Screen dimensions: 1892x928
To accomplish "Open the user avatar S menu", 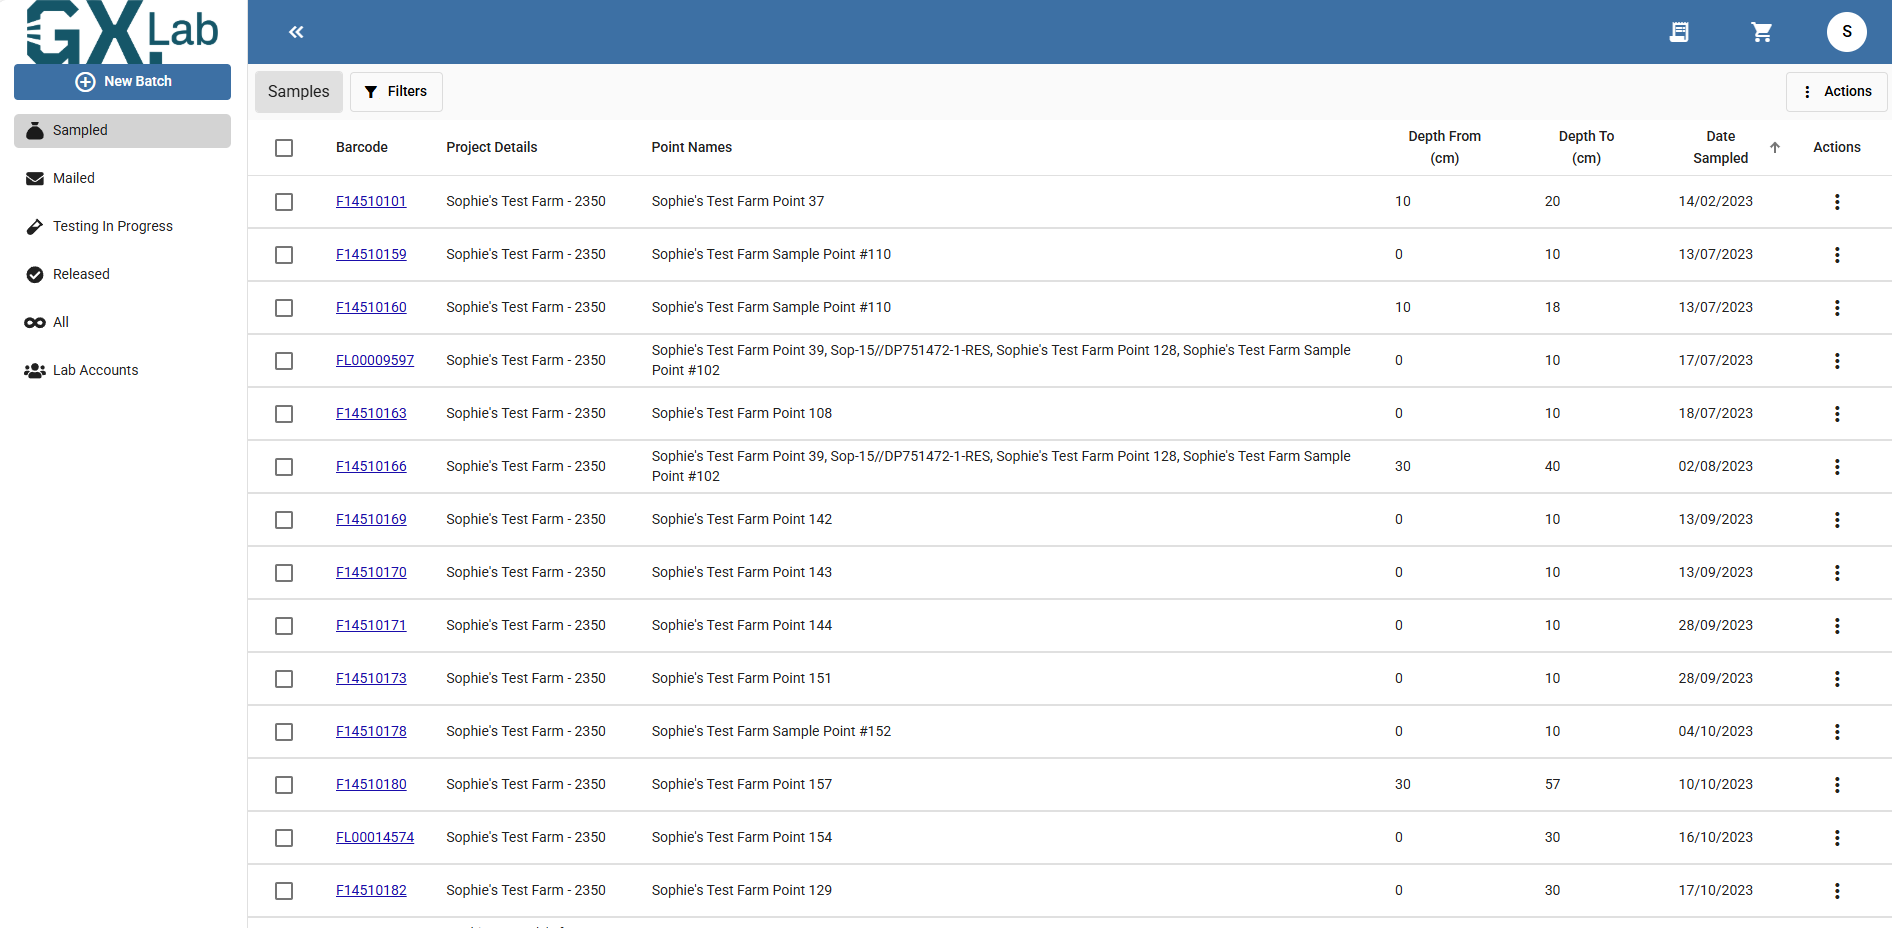I will (1846, 32).
